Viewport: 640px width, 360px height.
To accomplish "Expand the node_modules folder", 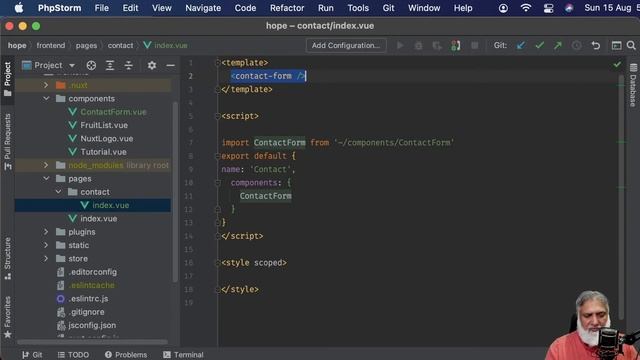I will click(x=46, y=165).
